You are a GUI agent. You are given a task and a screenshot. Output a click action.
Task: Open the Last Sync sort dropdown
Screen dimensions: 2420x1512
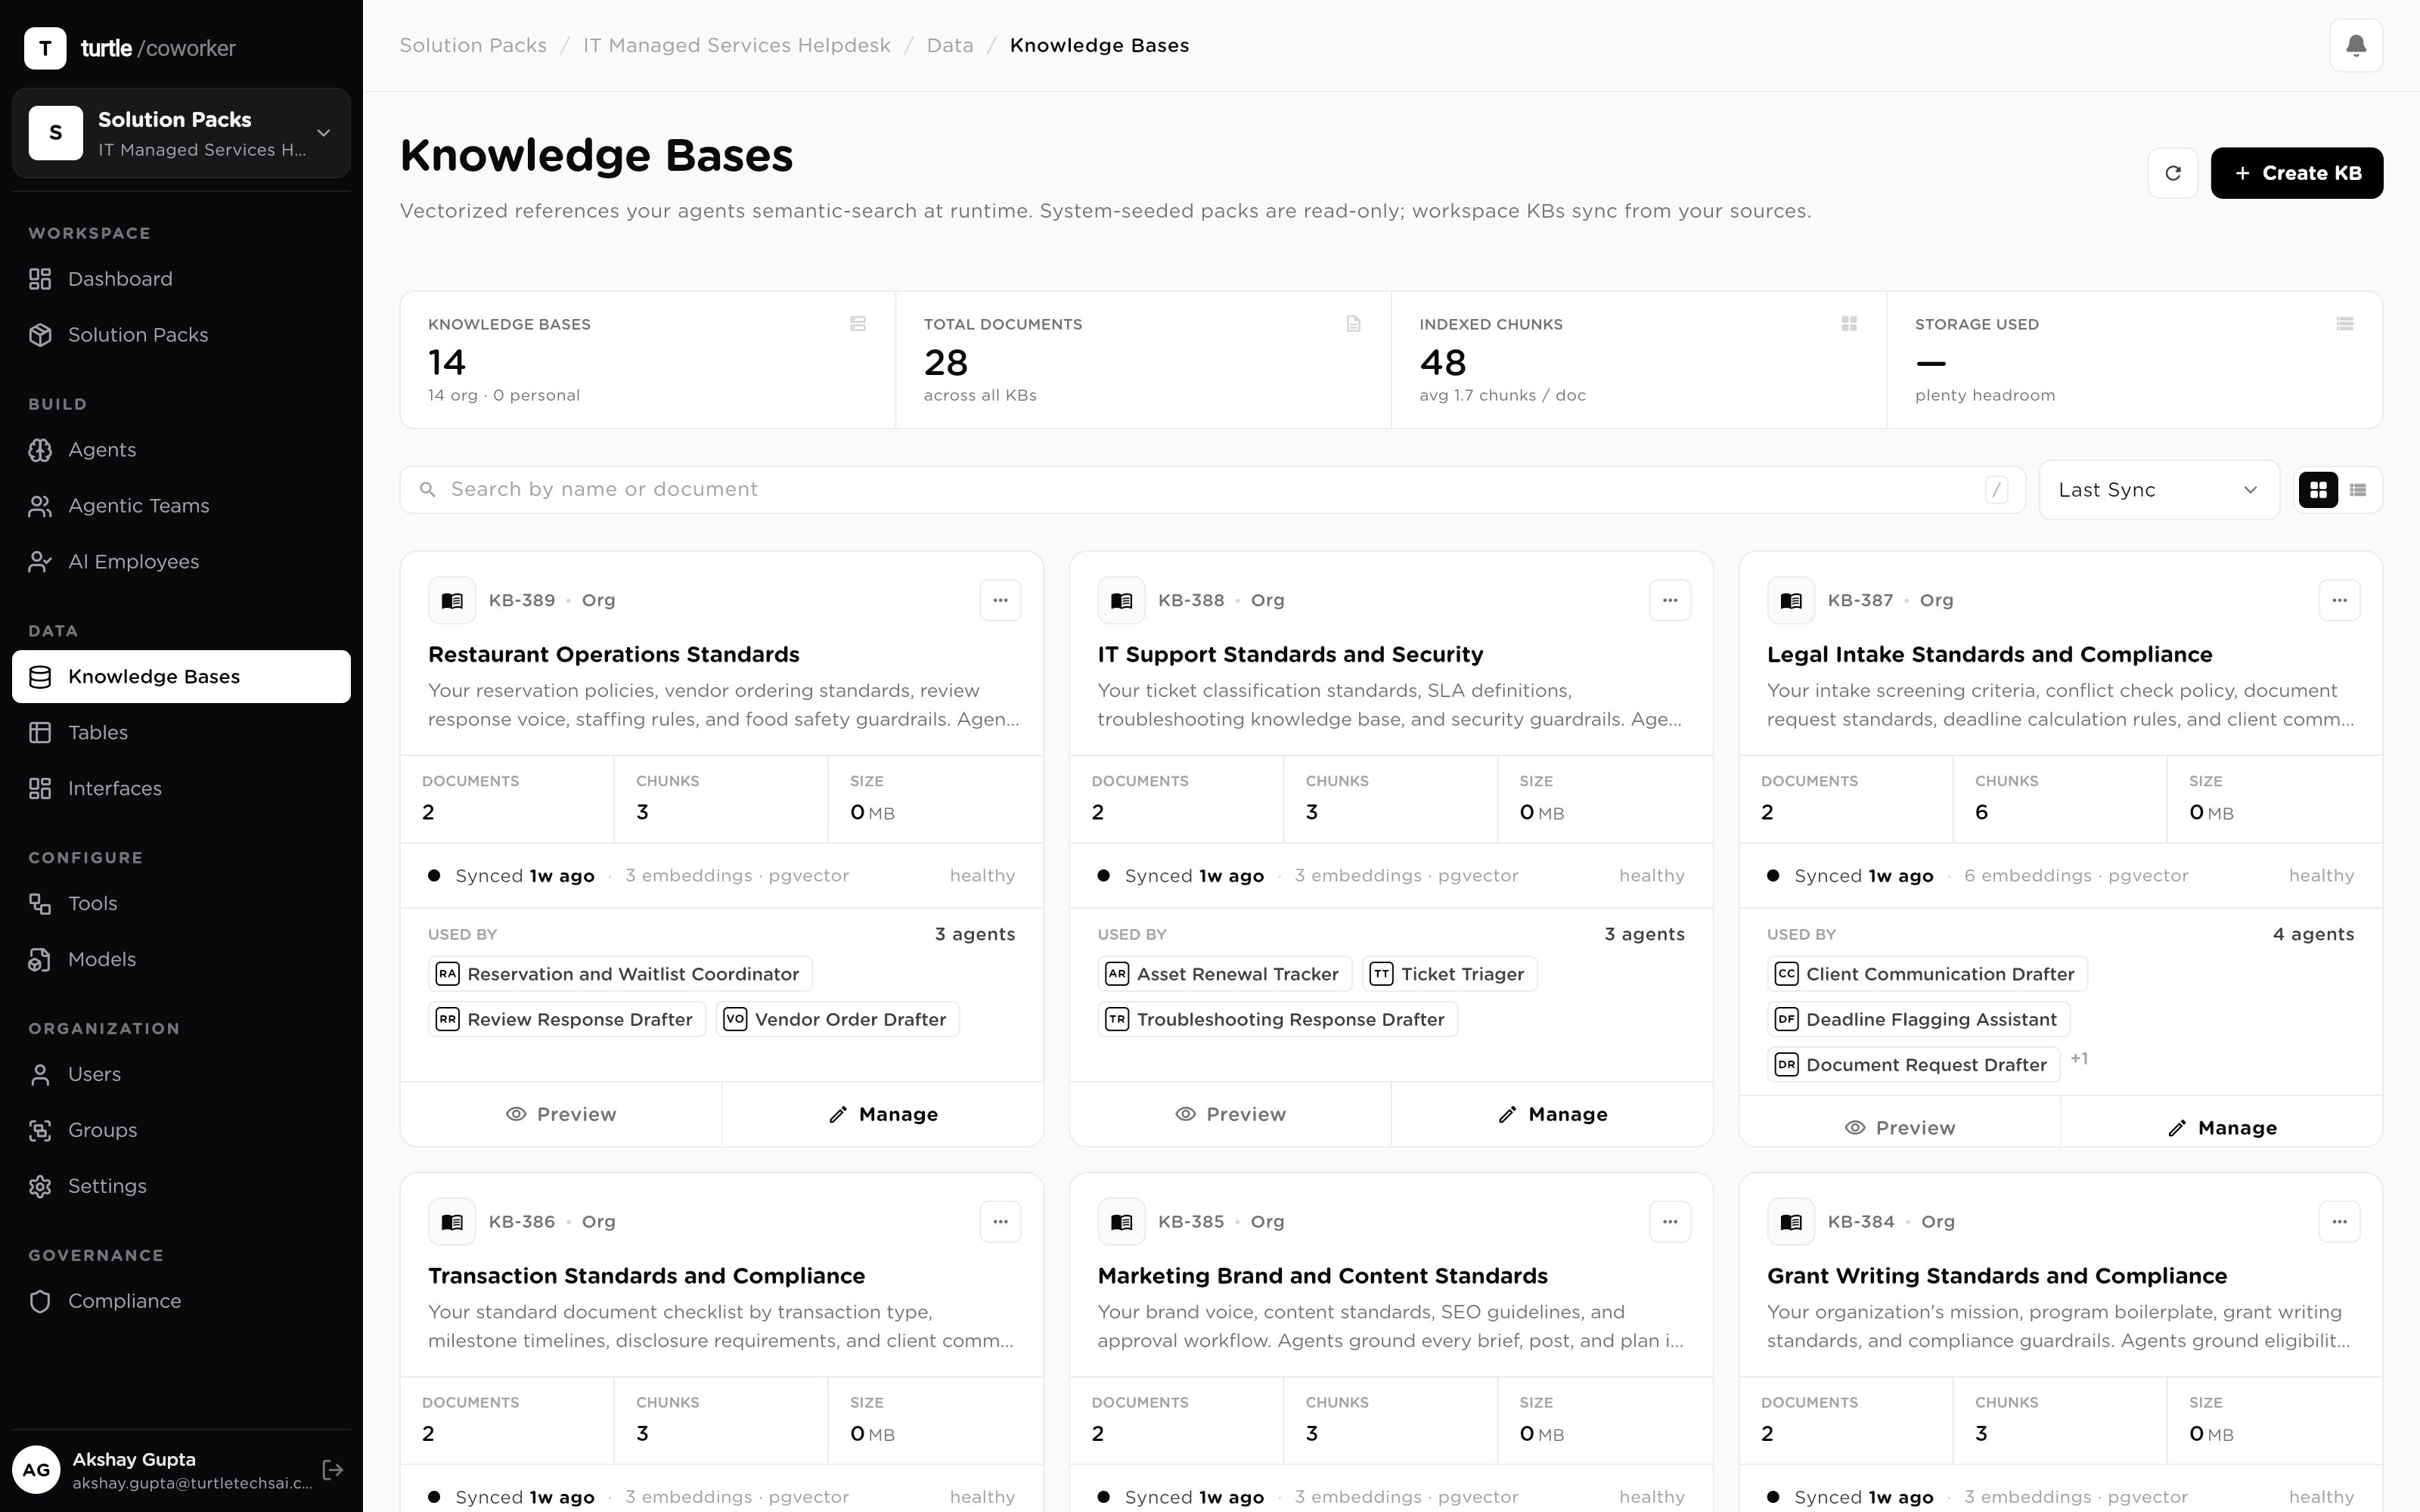click(x=2159, y=490)
